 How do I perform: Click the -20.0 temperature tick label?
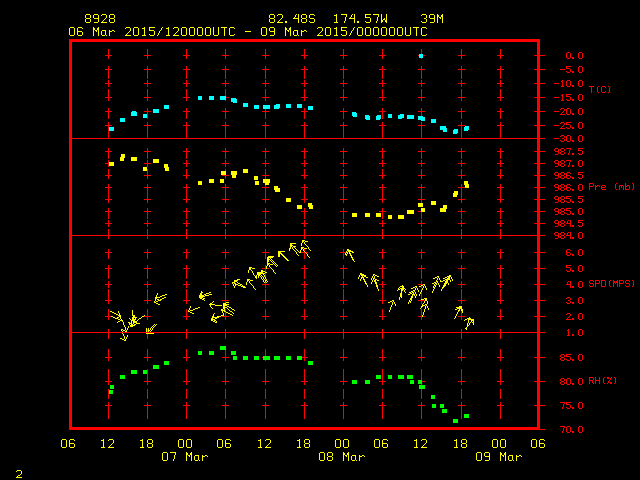point(569,111)
